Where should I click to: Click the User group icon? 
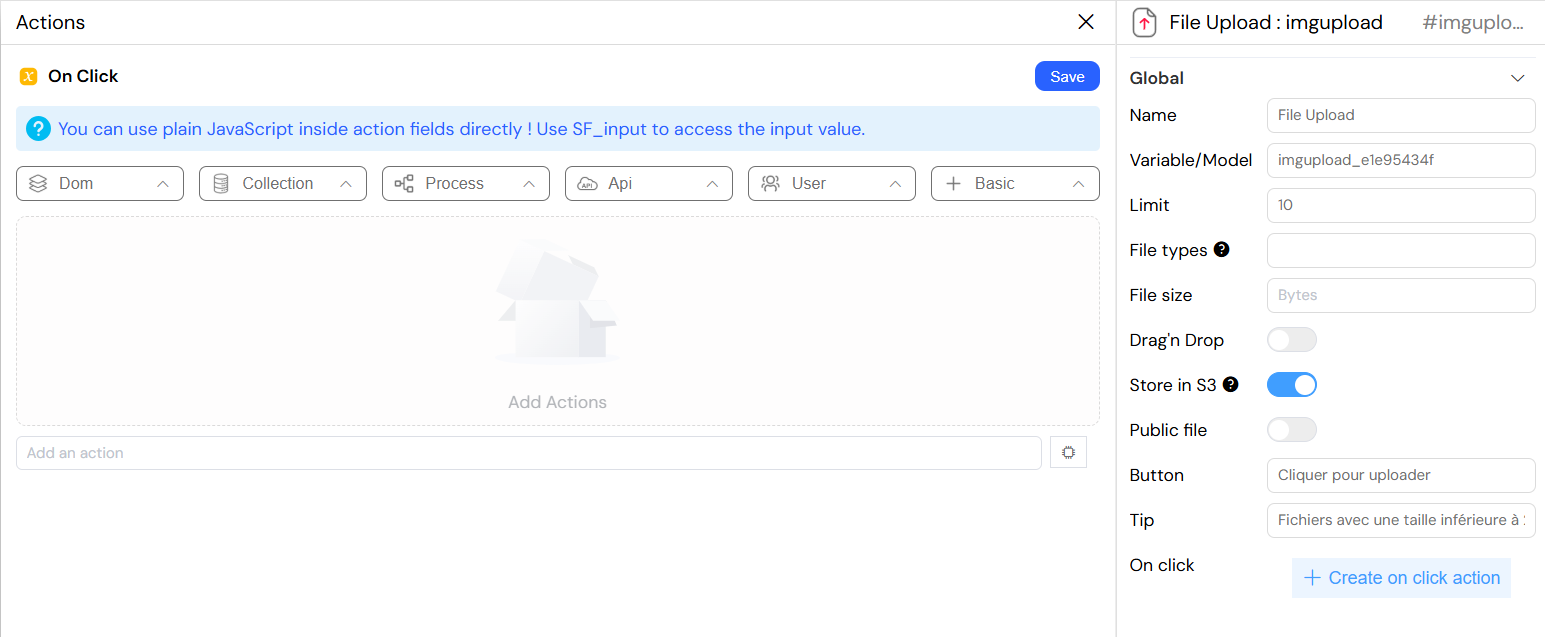click(770, 184)
